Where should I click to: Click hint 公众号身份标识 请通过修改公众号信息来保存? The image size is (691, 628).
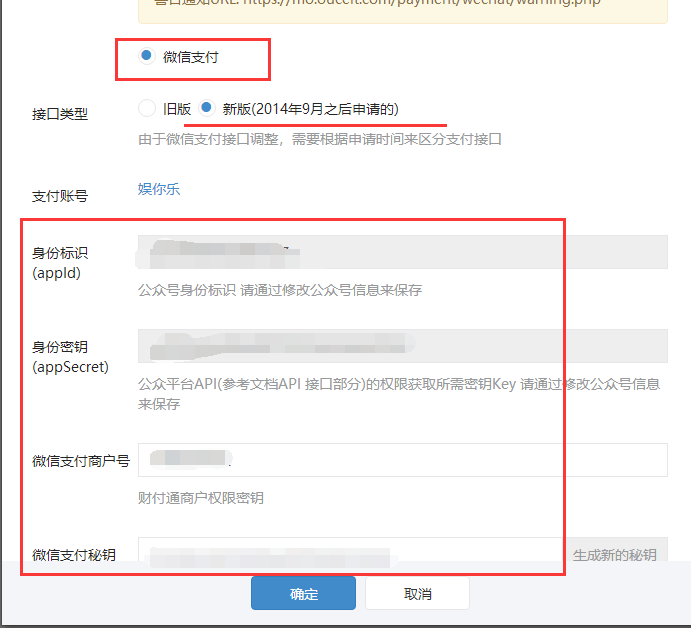pyautogui.click(x=280, y=290)
